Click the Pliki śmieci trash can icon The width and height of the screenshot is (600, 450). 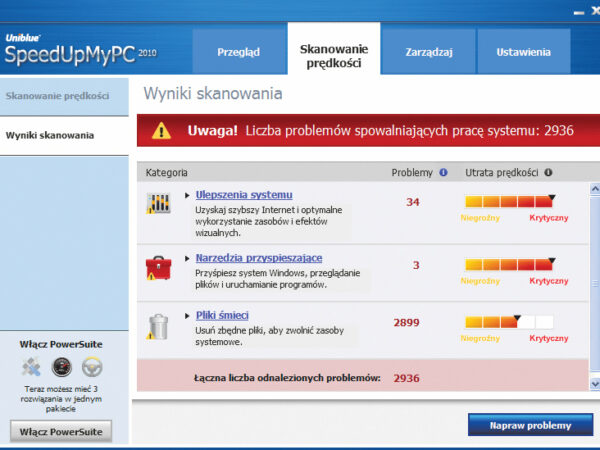[x=158, y=326]
